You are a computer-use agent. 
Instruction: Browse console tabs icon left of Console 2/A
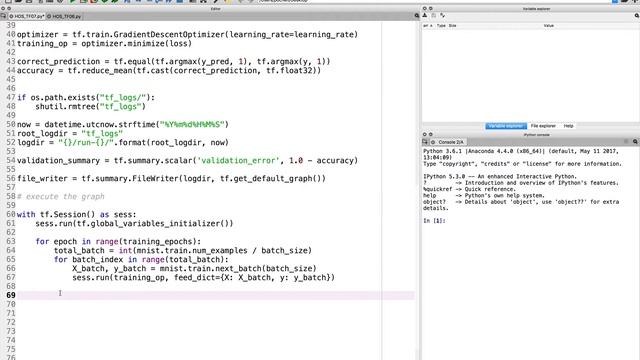pos(425,142)
